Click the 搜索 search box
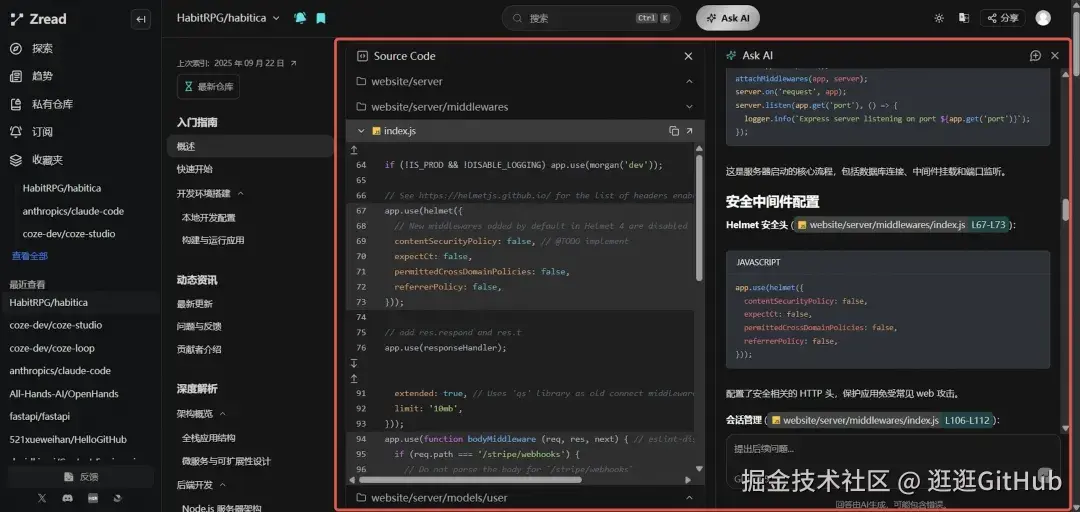This screenshot has width=1080, height=512. point(591,19)
